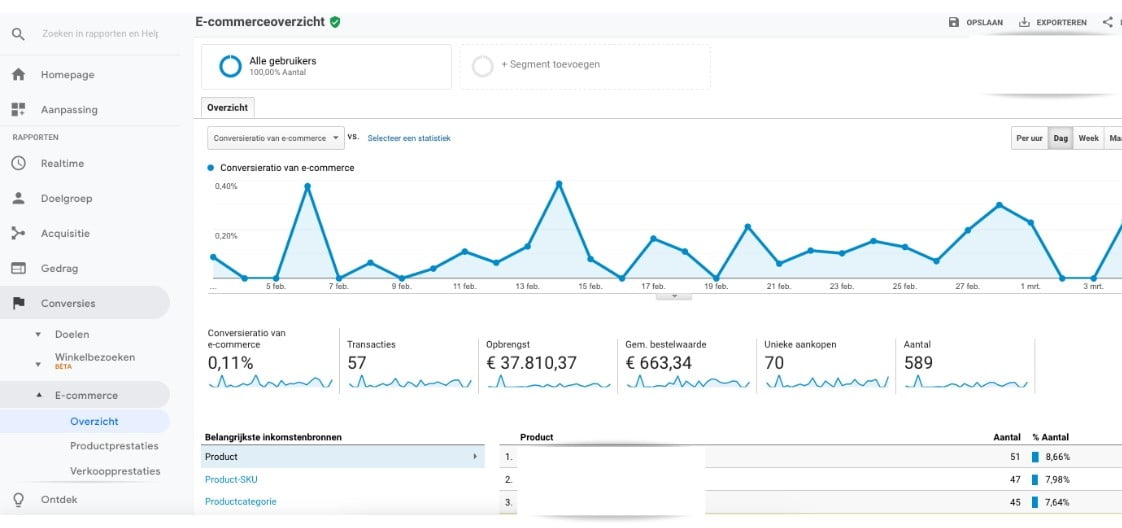The image size is (1122, 528).
Task: Select the Overzicht tab
Action: [228, 107]
